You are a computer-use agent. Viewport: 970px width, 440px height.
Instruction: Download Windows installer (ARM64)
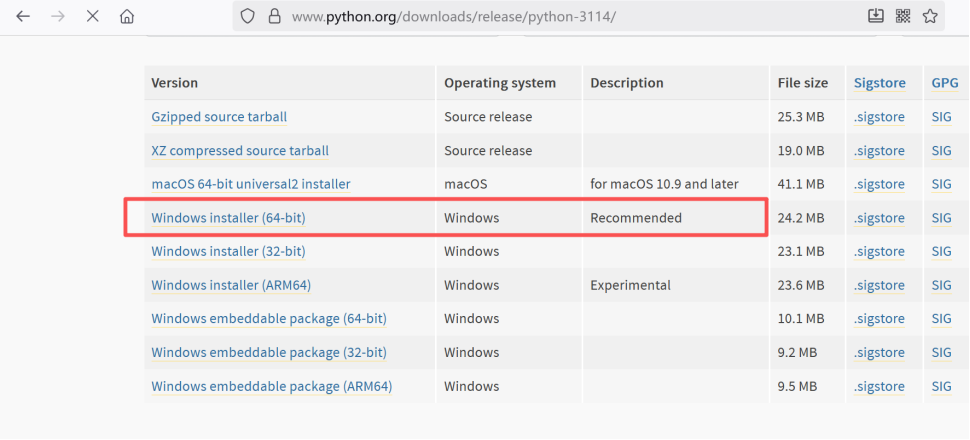[x=231, y=285]
